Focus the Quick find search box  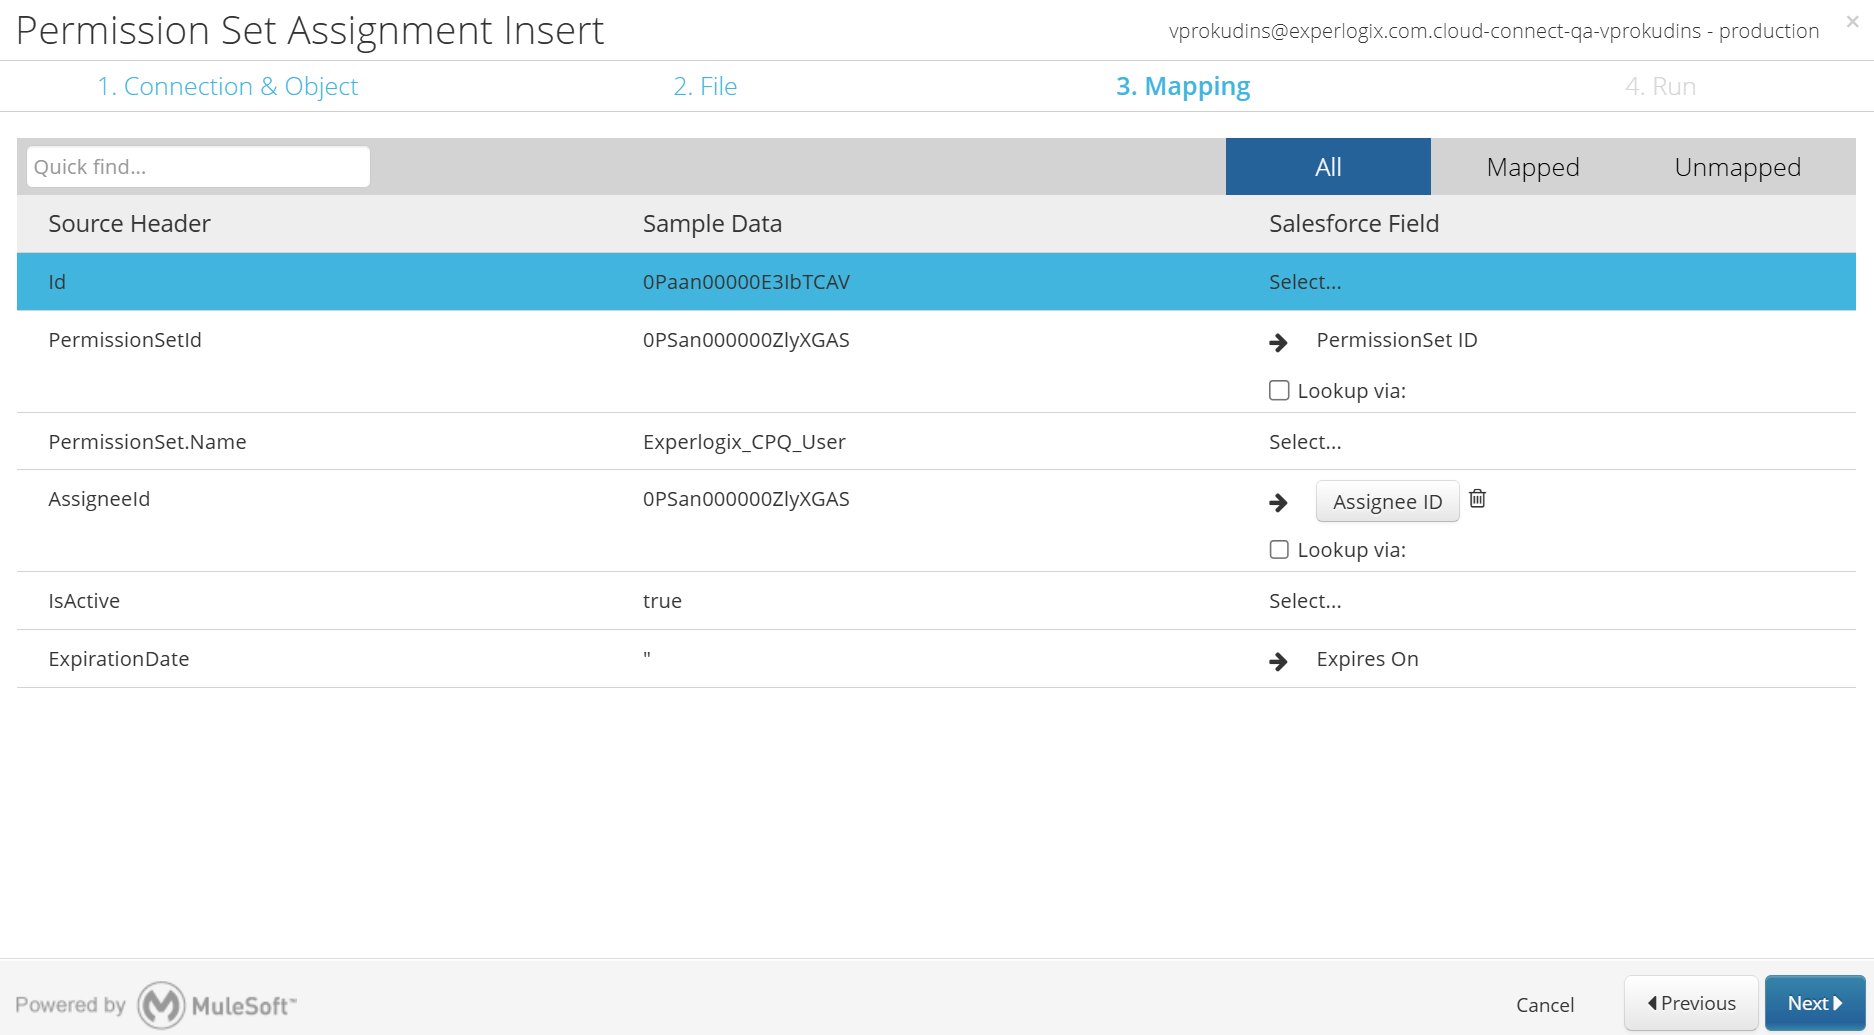[198, 167]
